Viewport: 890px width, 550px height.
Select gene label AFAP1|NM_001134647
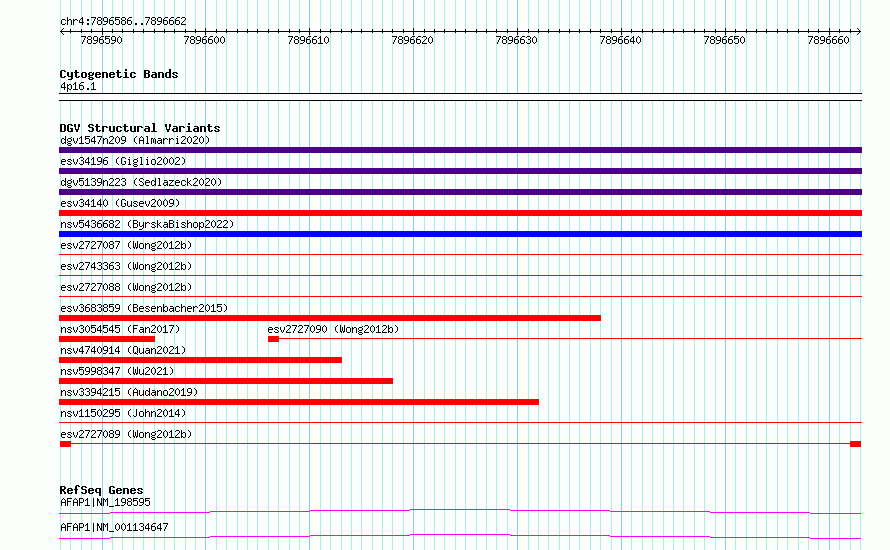(114, 527)
